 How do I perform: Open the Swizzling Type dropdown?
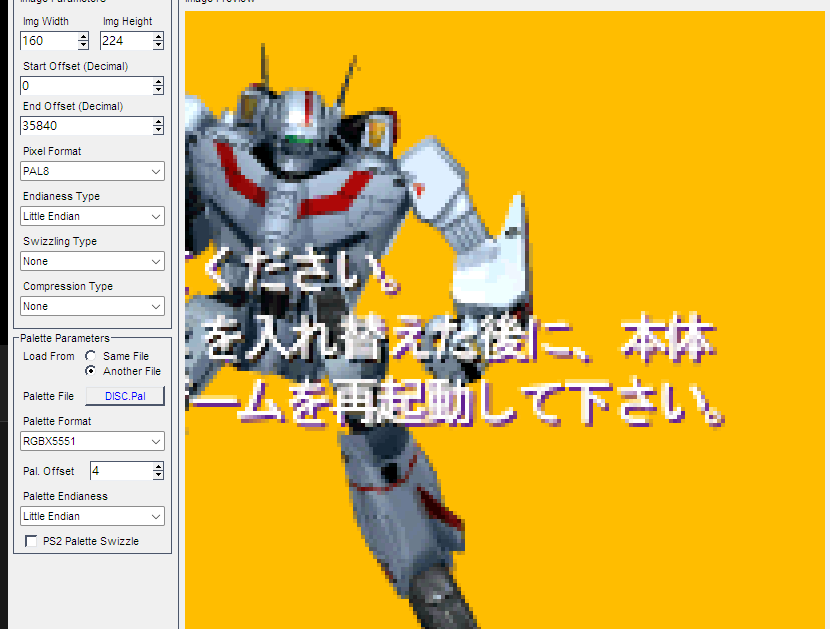coord(92,262)
